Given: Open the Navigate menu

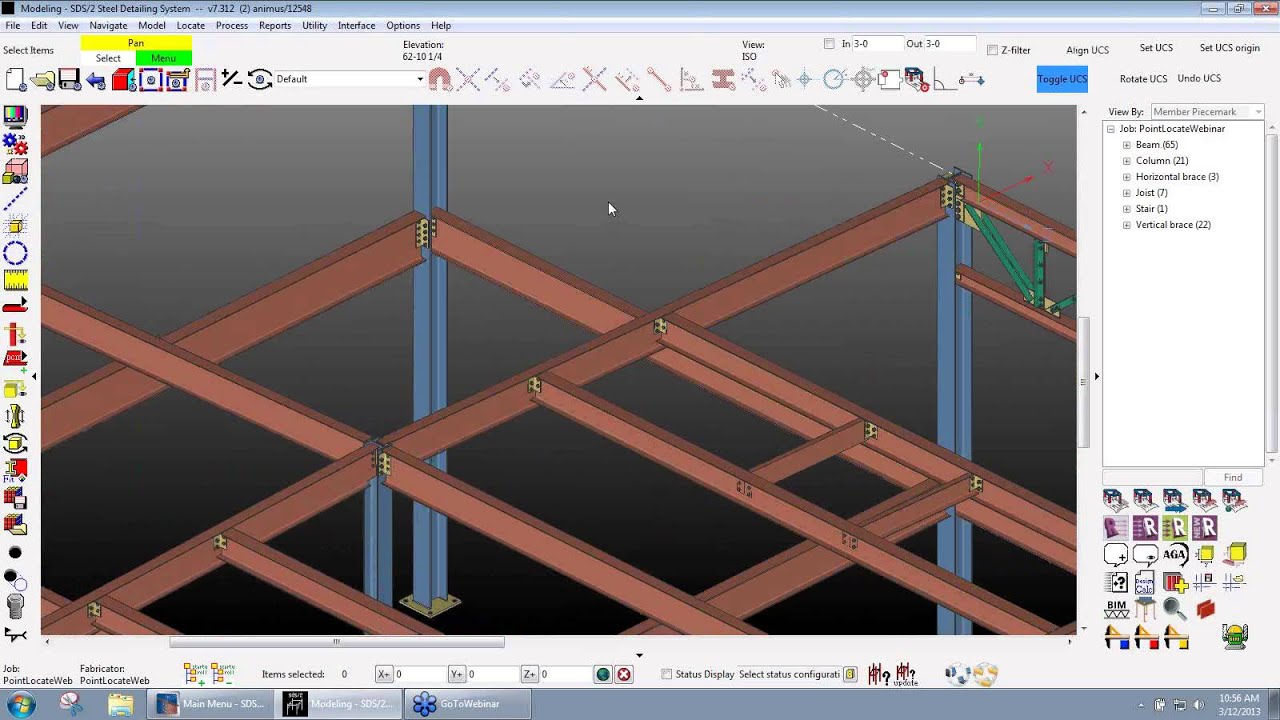Looking at the screenshot, I should coord(108,25).
